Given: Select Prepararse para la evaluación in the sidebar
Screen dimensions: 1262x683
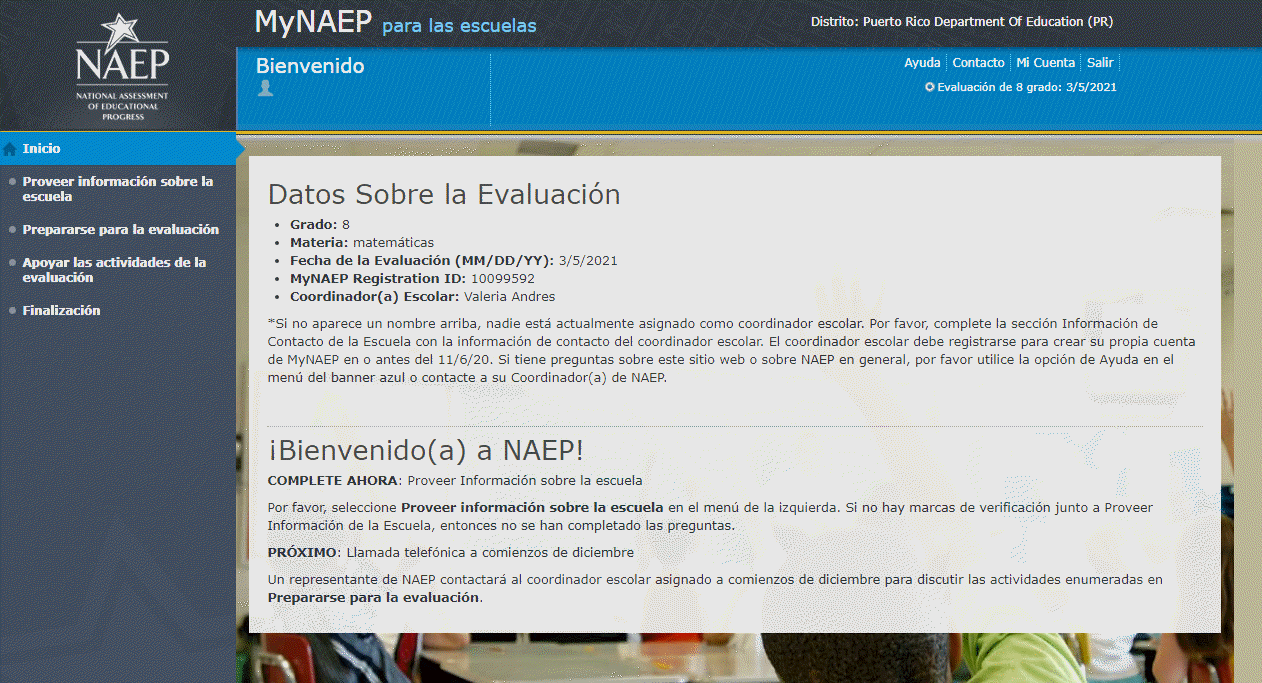Looking at the screenshot, I should 121,229.
